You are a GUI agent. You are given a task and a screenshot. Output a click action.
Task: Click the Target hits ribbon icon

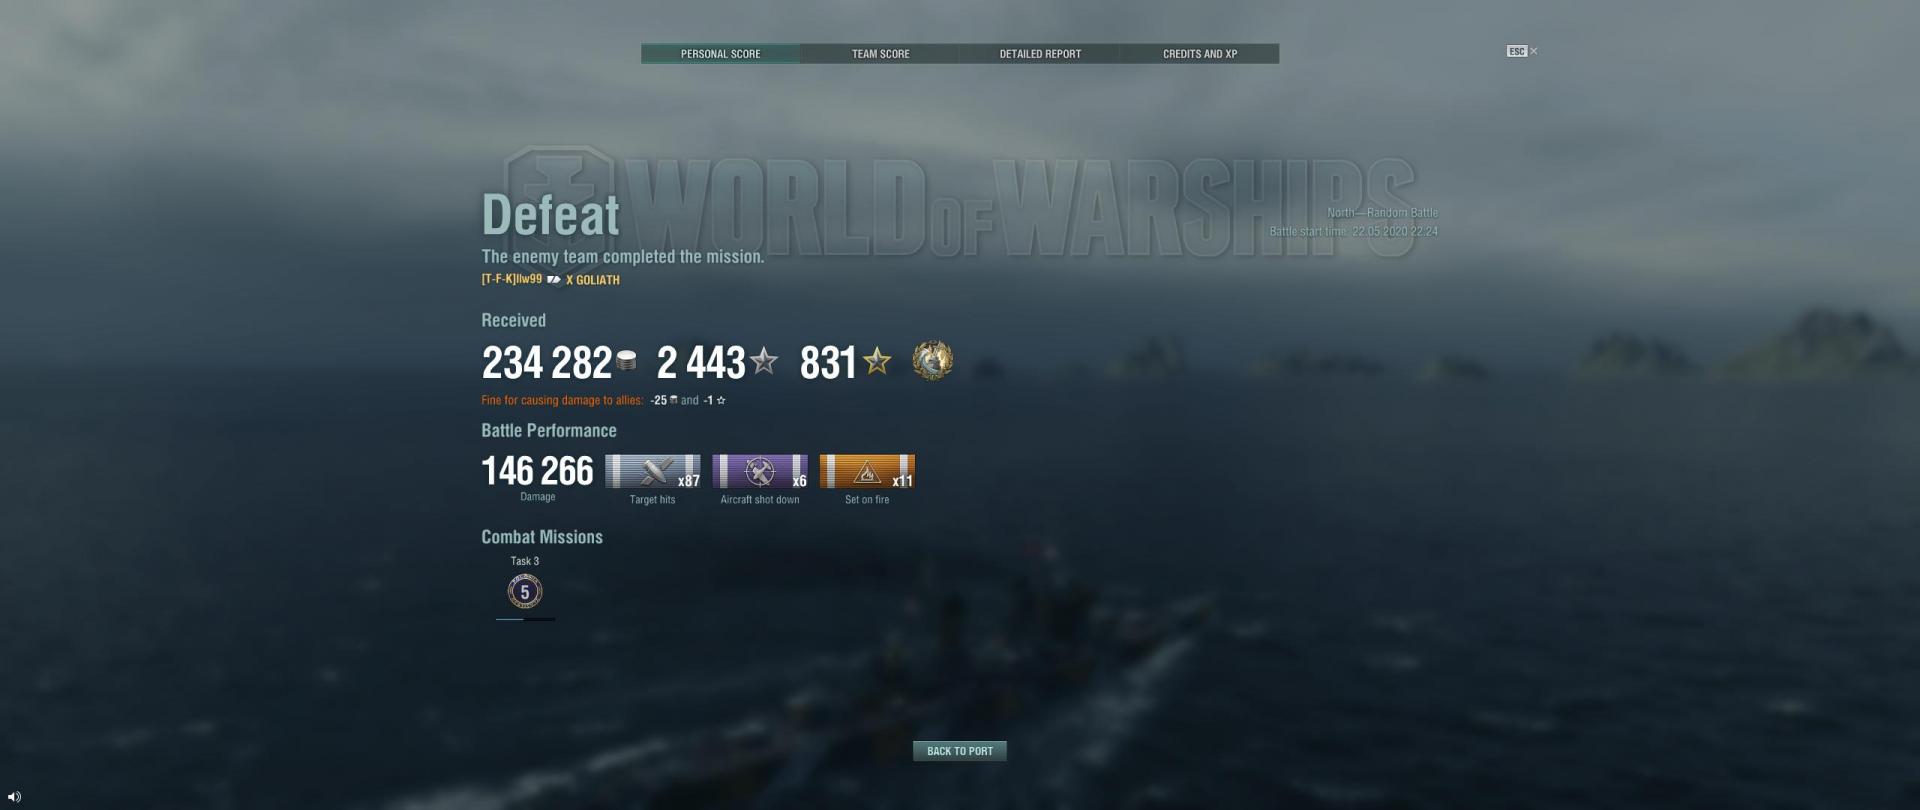[653, 471]
